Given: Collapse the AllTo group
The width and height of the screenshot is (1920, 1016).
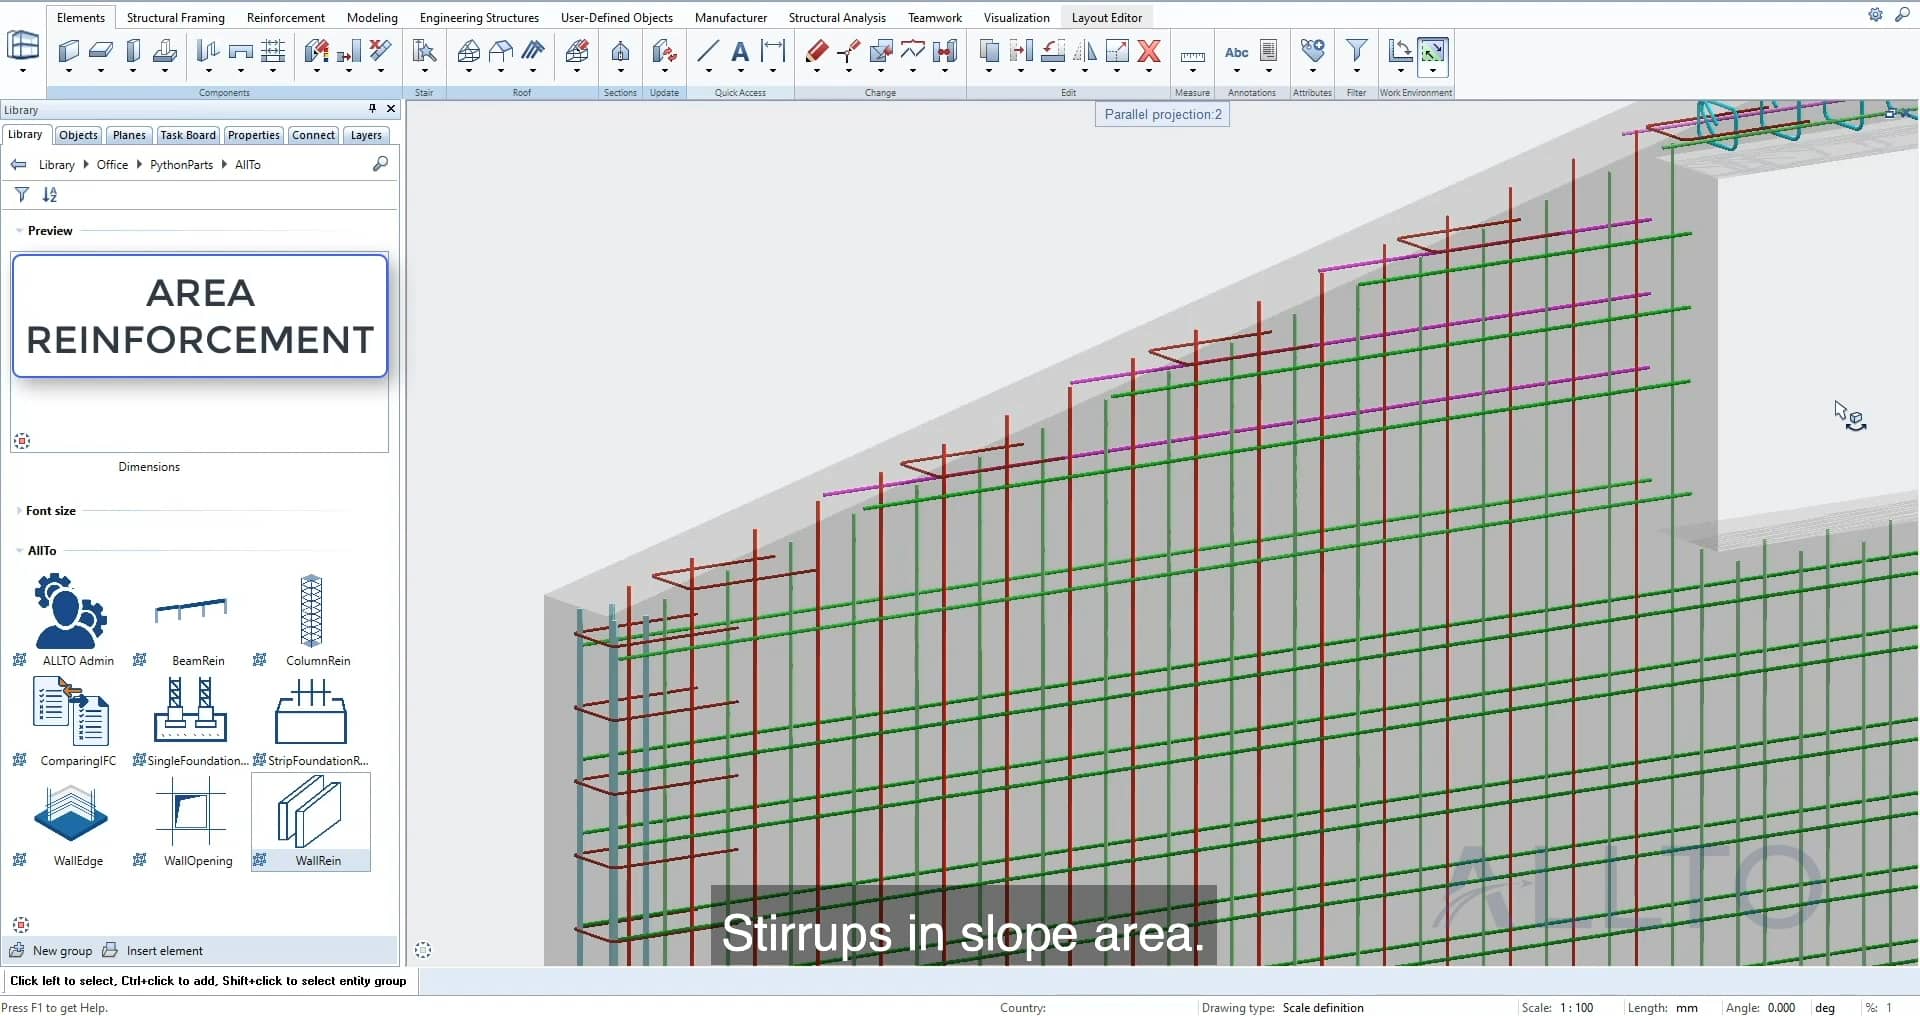Looking at the screenshot, I should [x=19, y=550].
